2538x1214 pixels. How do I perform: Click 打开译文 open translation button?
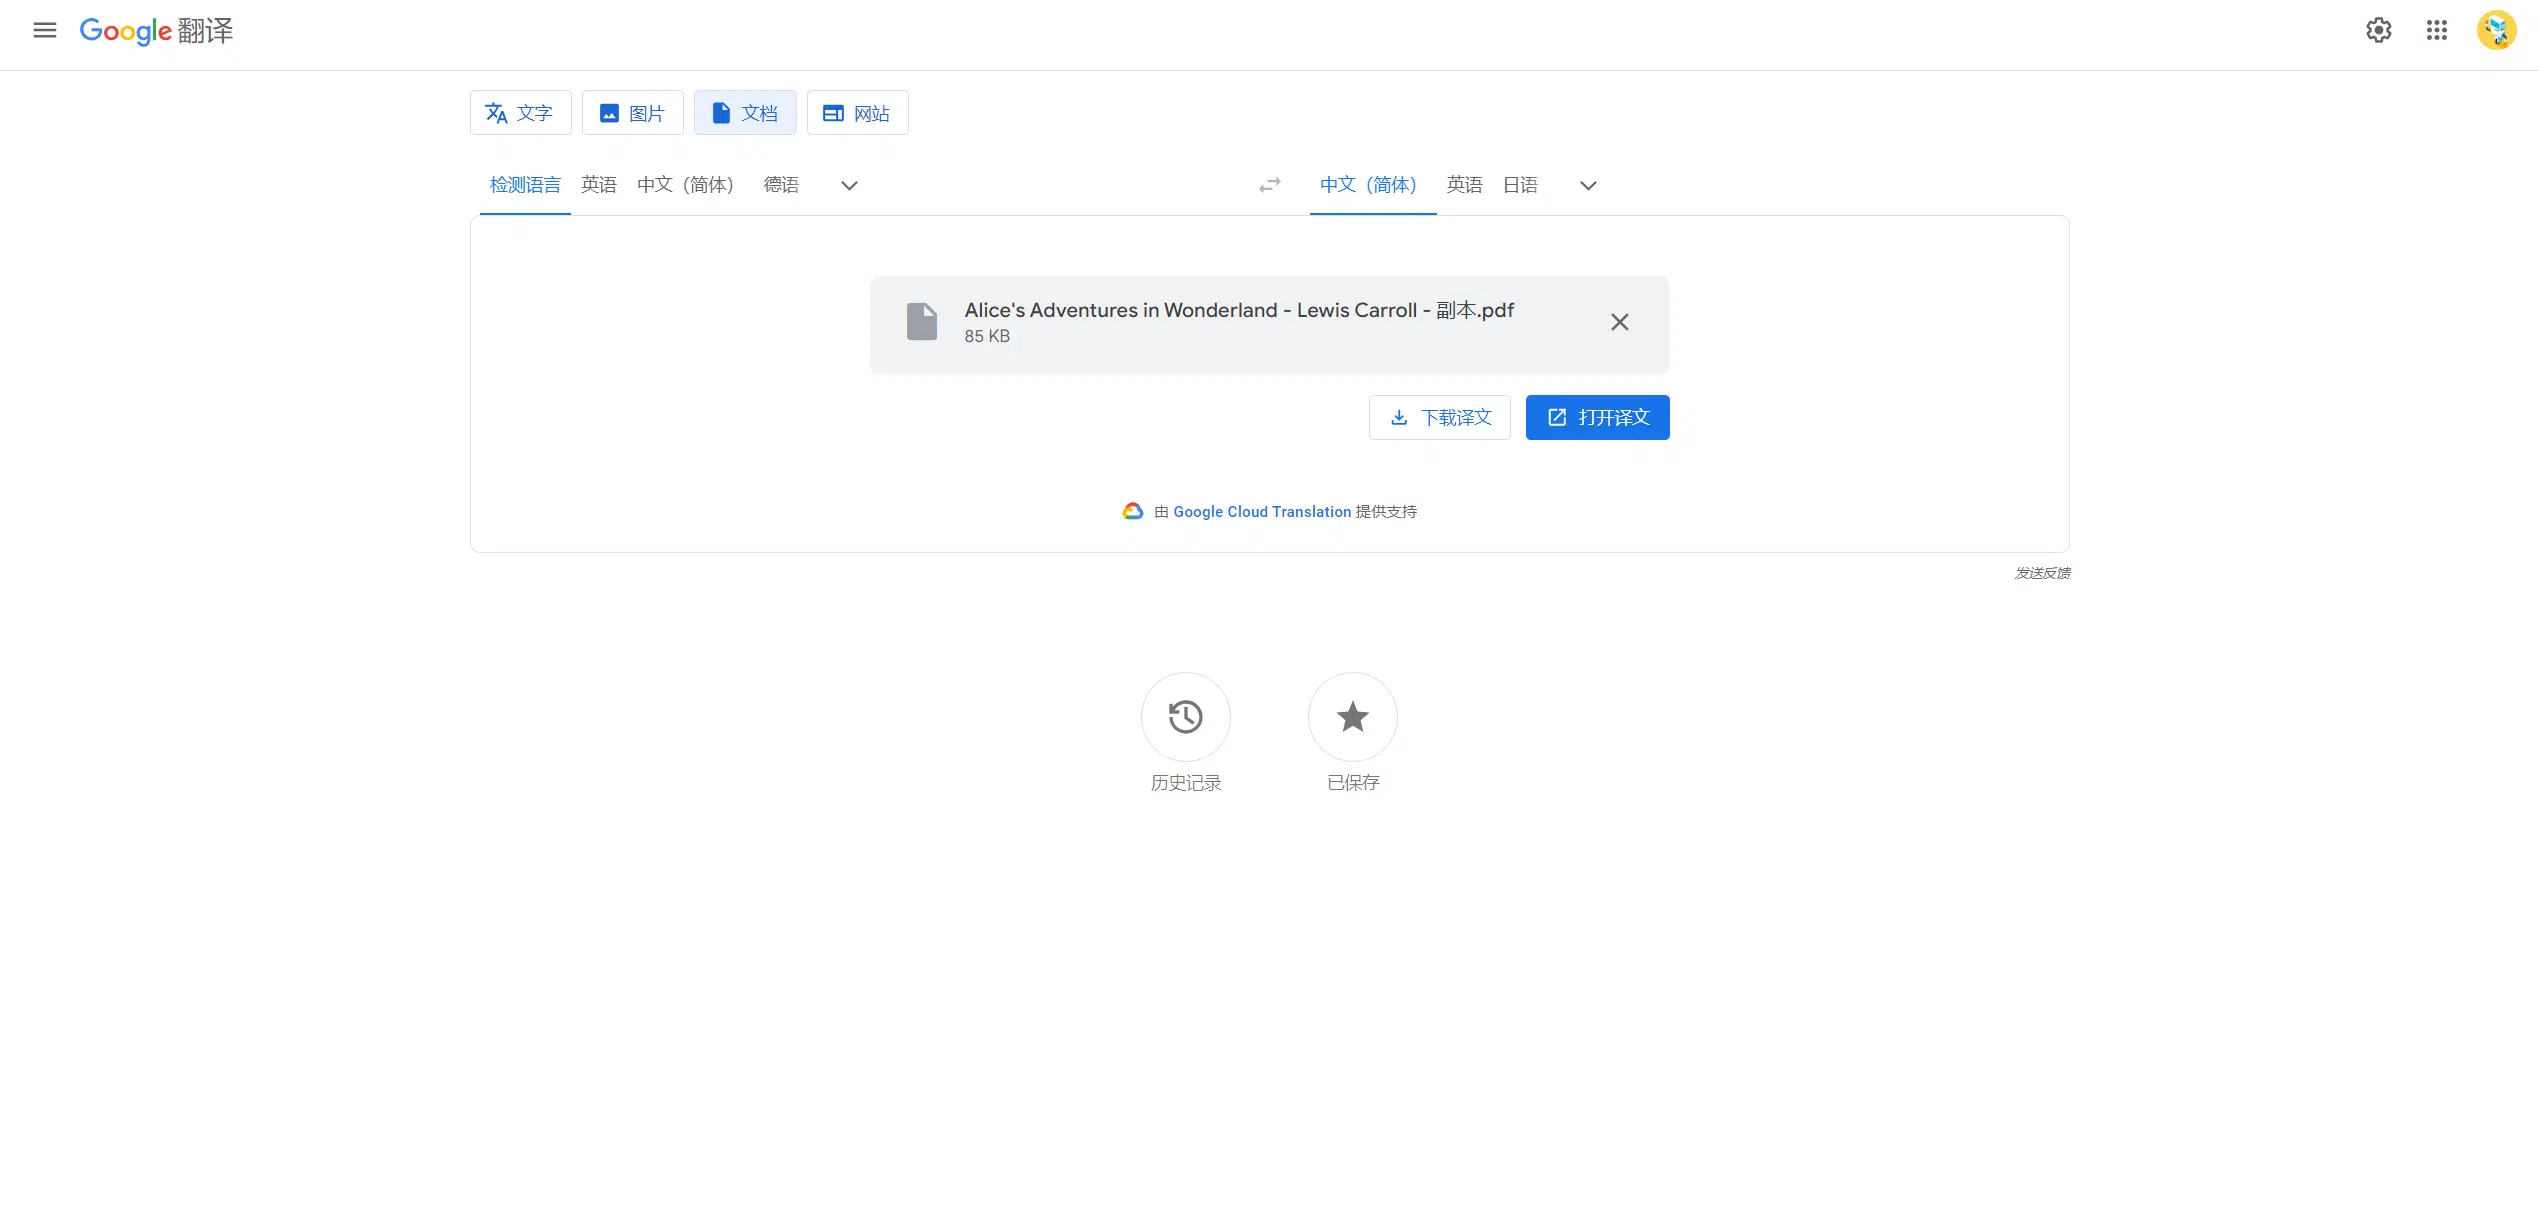(x=1597, y=417)
